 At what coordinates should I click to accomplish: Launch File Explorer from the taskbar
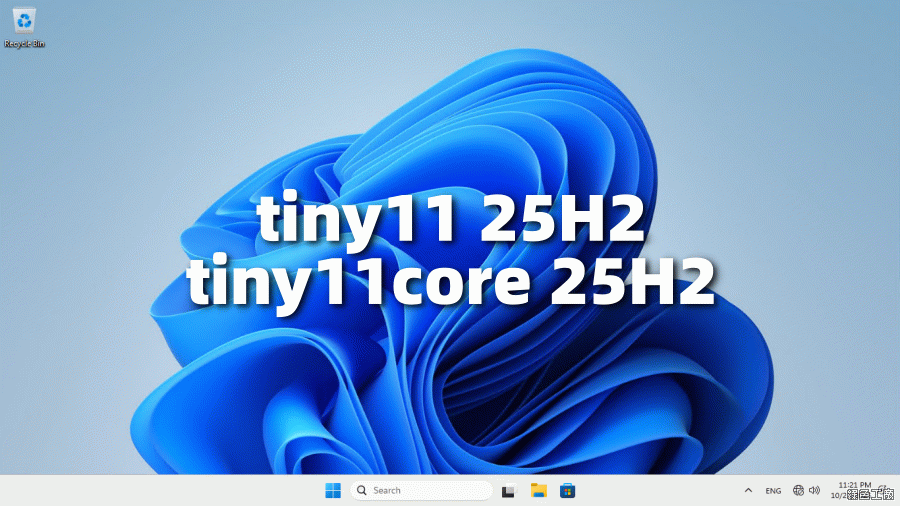tap(539, 490)
